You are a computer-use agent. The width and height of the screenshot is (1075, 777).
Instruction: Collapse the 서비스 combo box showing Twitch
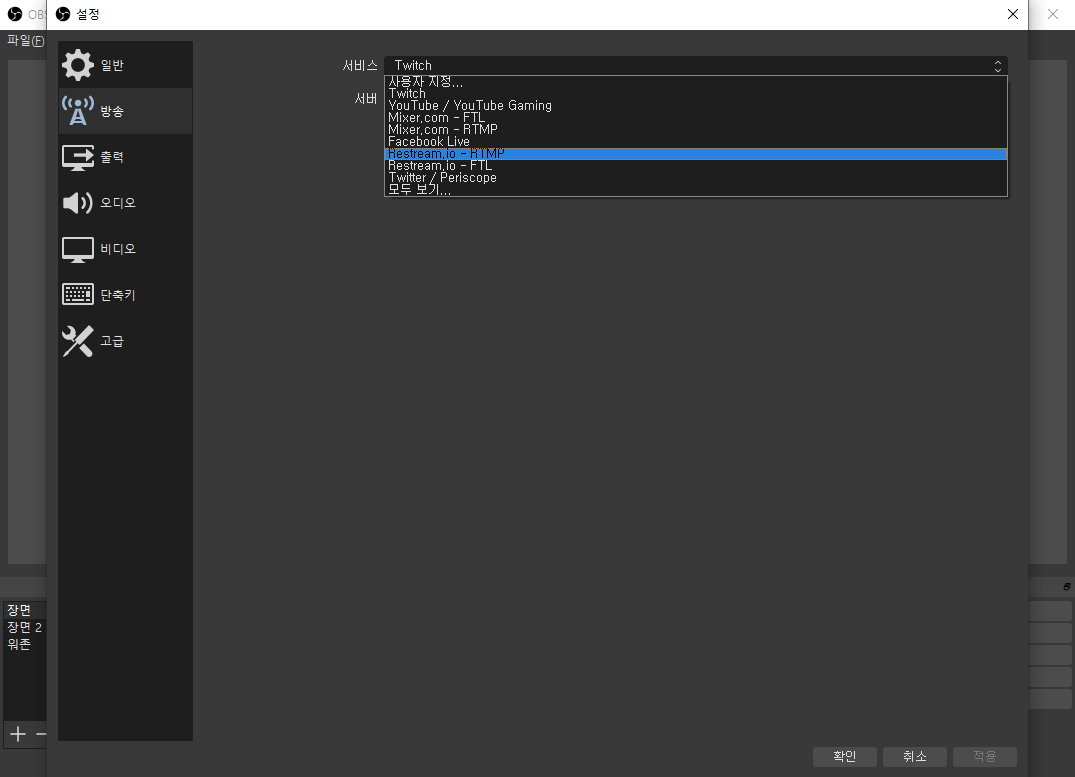point(696,65)
